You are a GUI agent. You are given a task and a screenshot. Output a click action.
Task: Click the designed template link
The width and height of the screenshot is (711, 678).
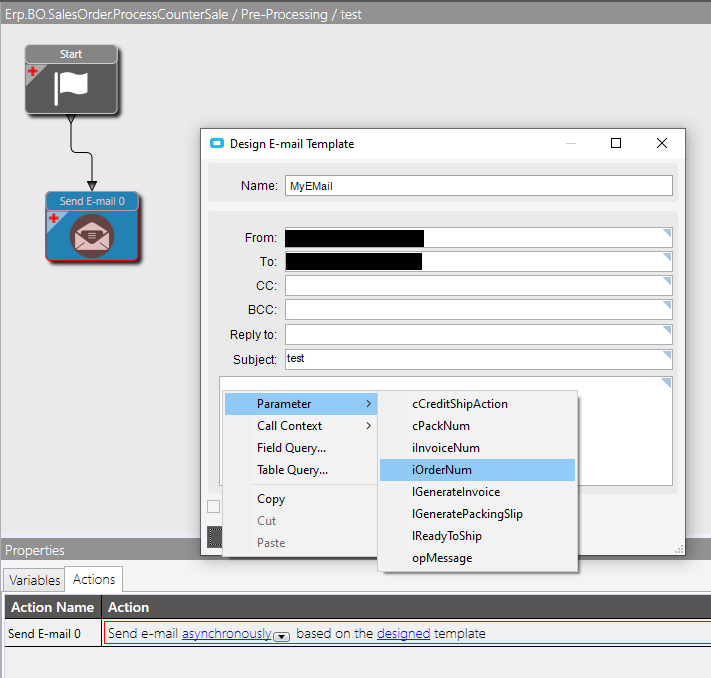point(403,633)
